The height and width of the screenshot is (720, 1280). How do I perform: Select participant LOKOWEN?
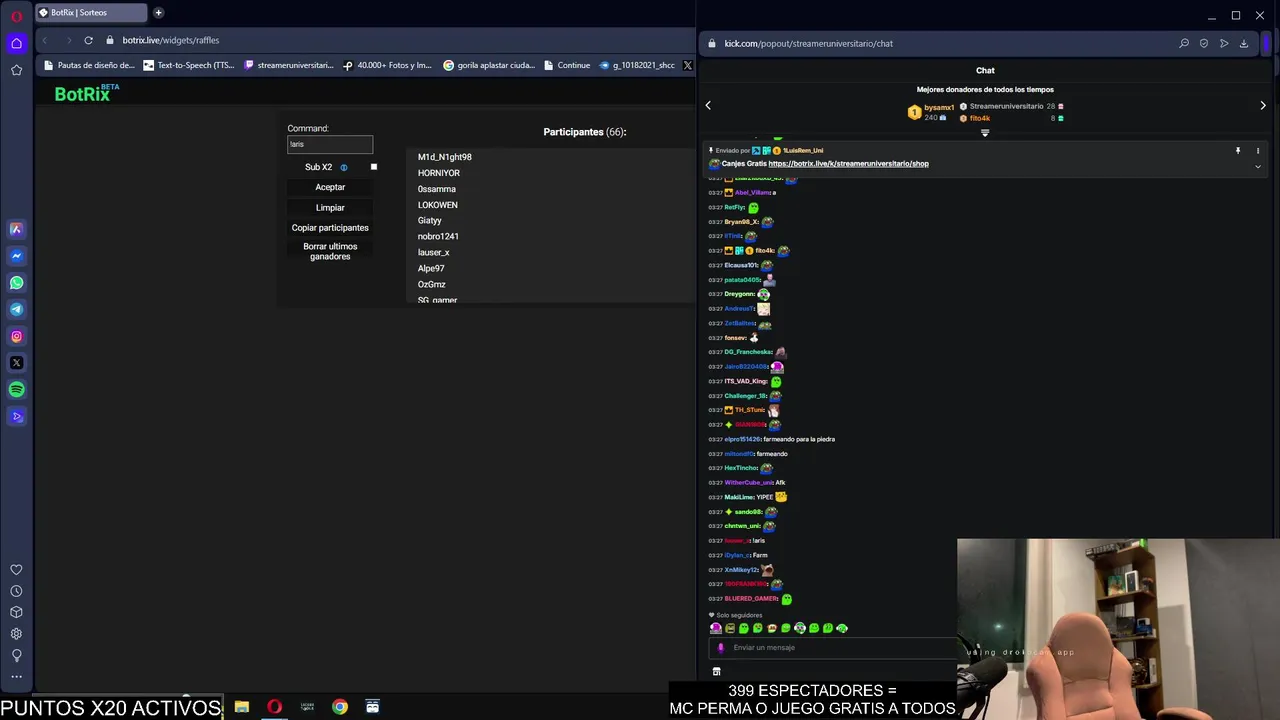click(437, 205)
